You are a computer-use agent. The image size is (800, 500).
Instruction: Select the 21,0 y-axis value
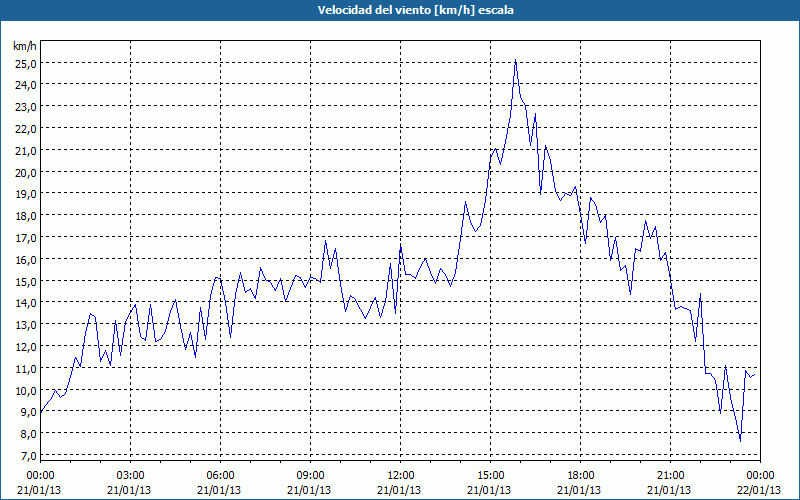[27, 151]
